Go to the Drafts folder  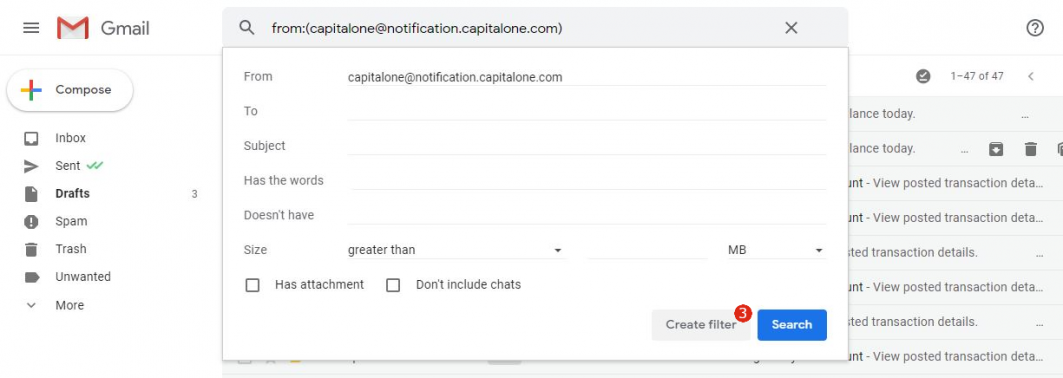[x=72, y=194]
